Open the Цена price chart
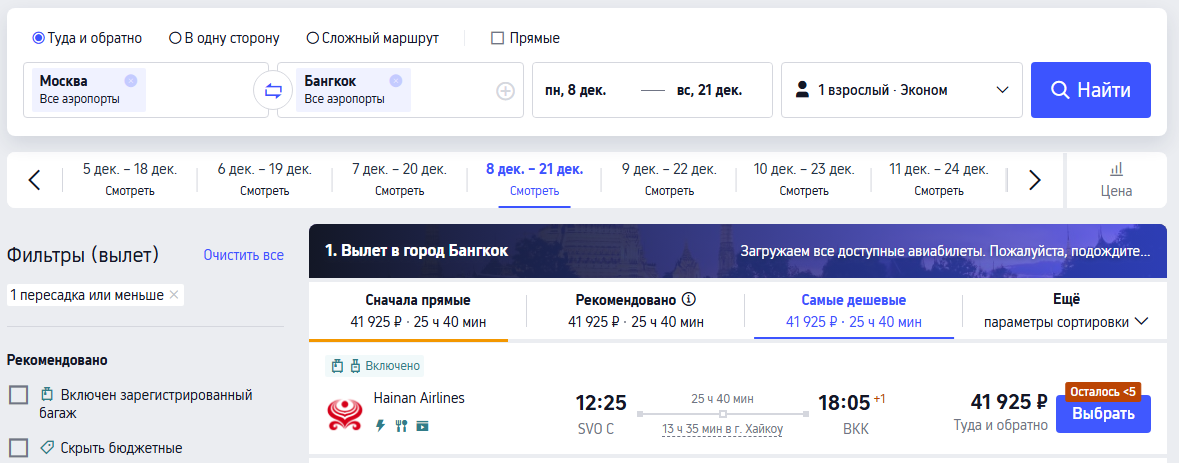Screen dimensions: 1179x463 (x=1116, y=180)
